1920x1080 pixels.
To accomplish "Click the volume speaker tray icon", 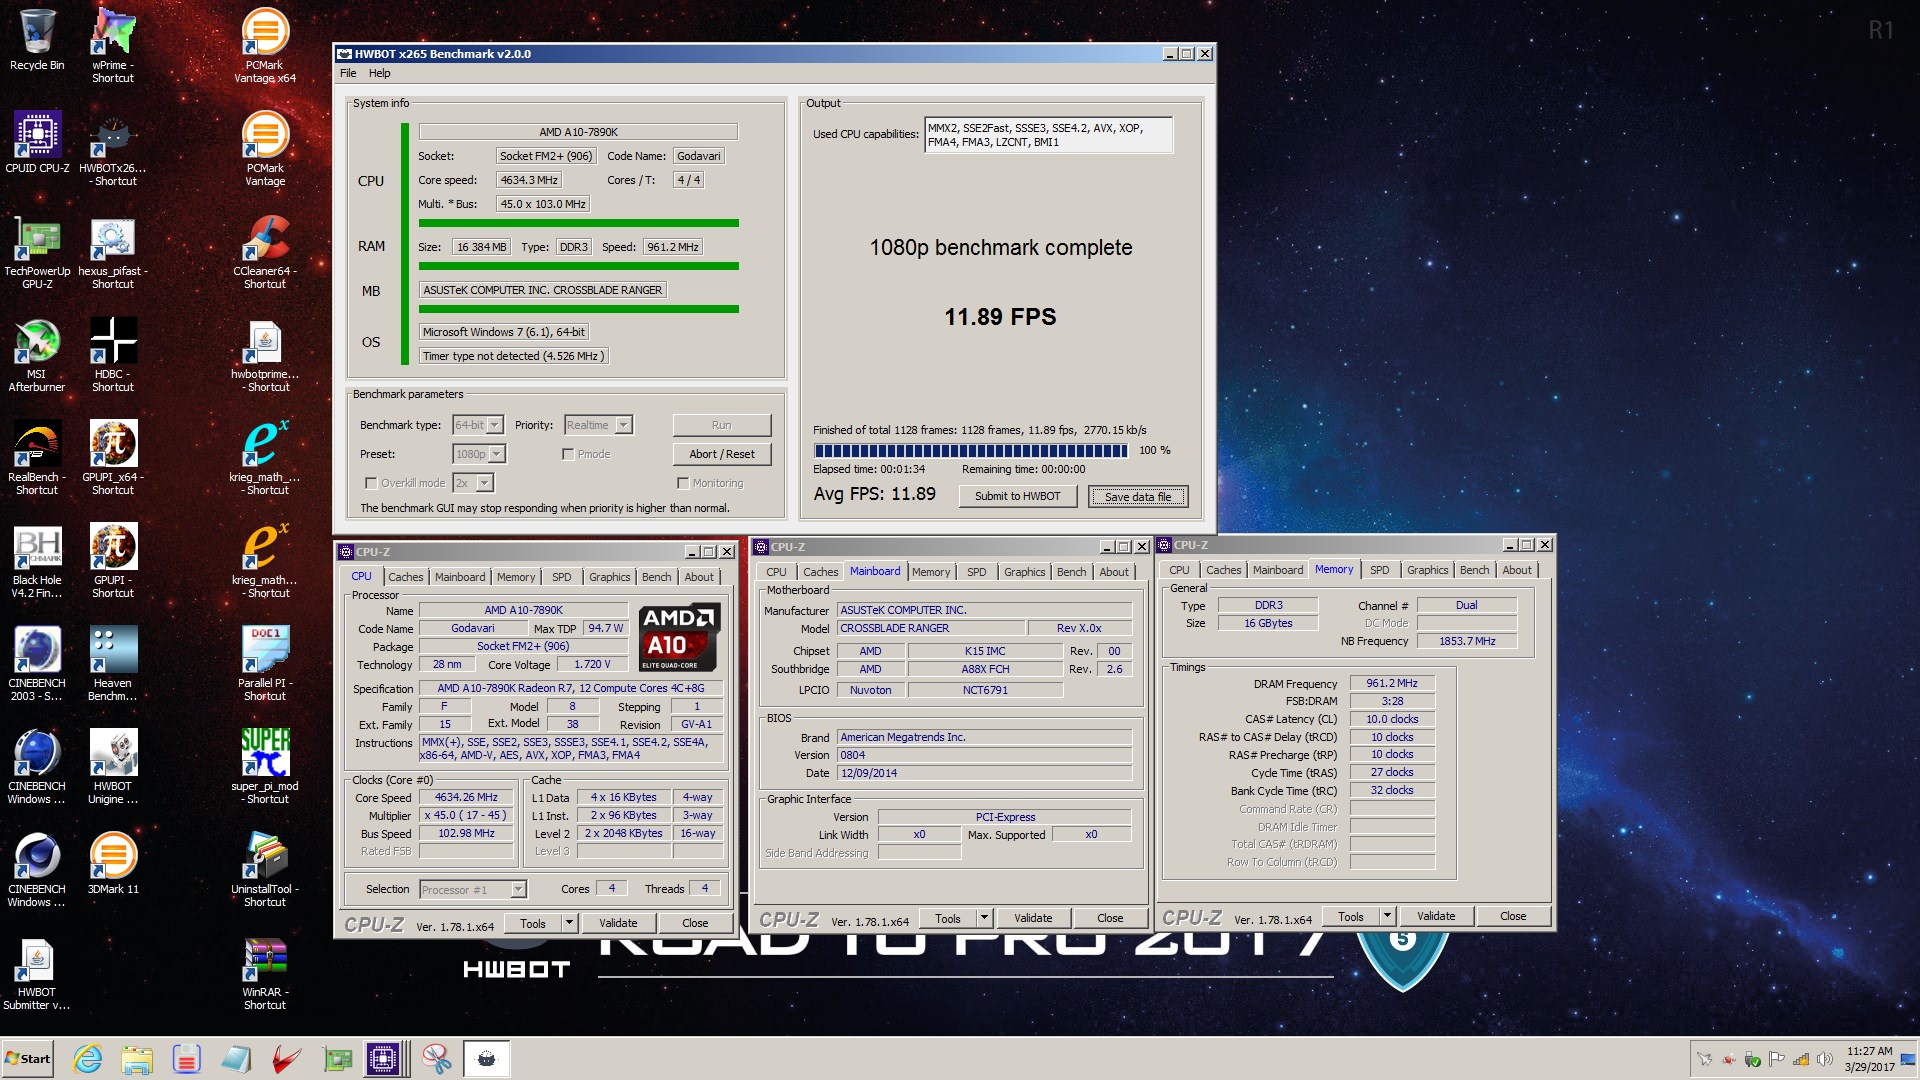I will point(1824,1059).
